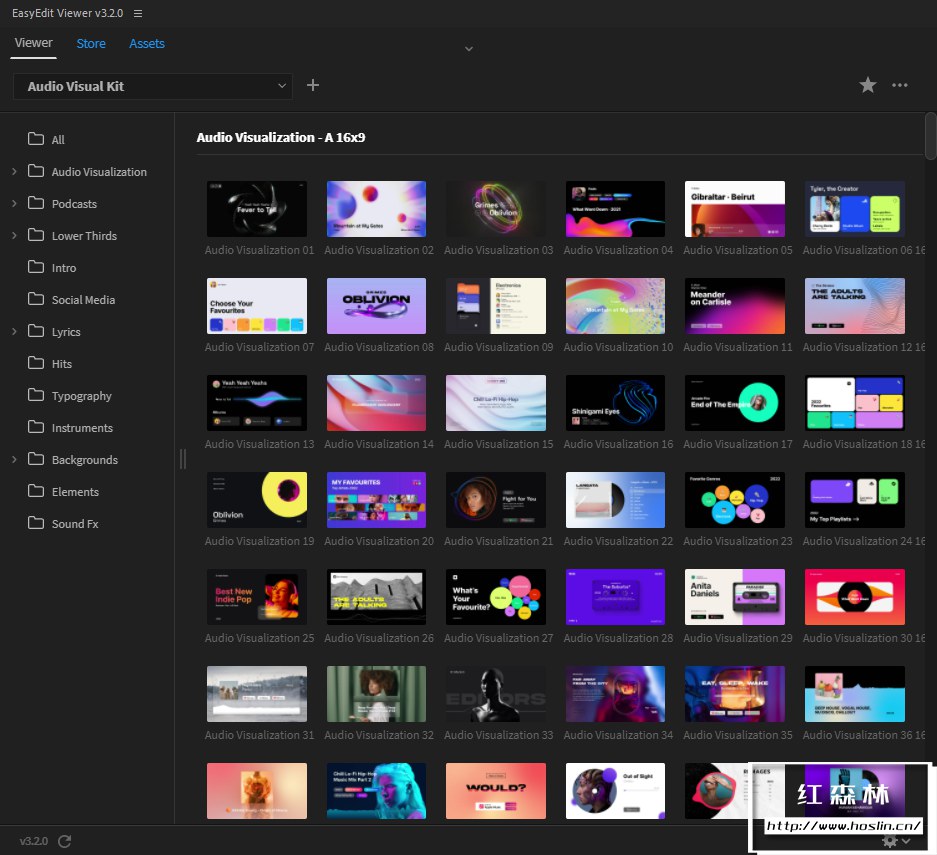Select Audio Visualization 08 Oblivion thumbnail
Viewport: 937px width, 855px height.
pos(376,306)
